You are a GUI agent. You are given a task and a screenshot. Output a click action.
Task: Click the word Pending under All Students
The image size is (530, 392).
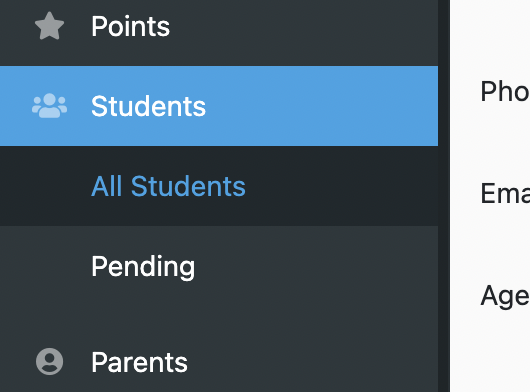coord(143,267)
